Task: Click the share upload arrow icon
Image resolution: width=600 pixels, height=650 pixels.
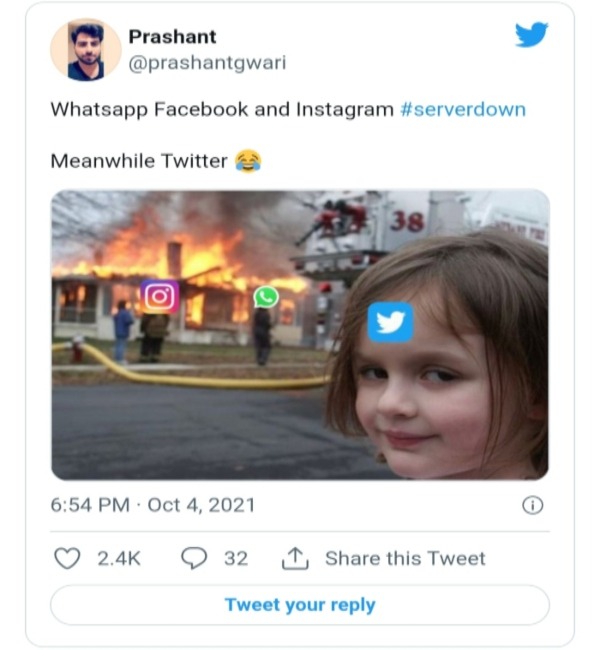Action: pos(295,558)
